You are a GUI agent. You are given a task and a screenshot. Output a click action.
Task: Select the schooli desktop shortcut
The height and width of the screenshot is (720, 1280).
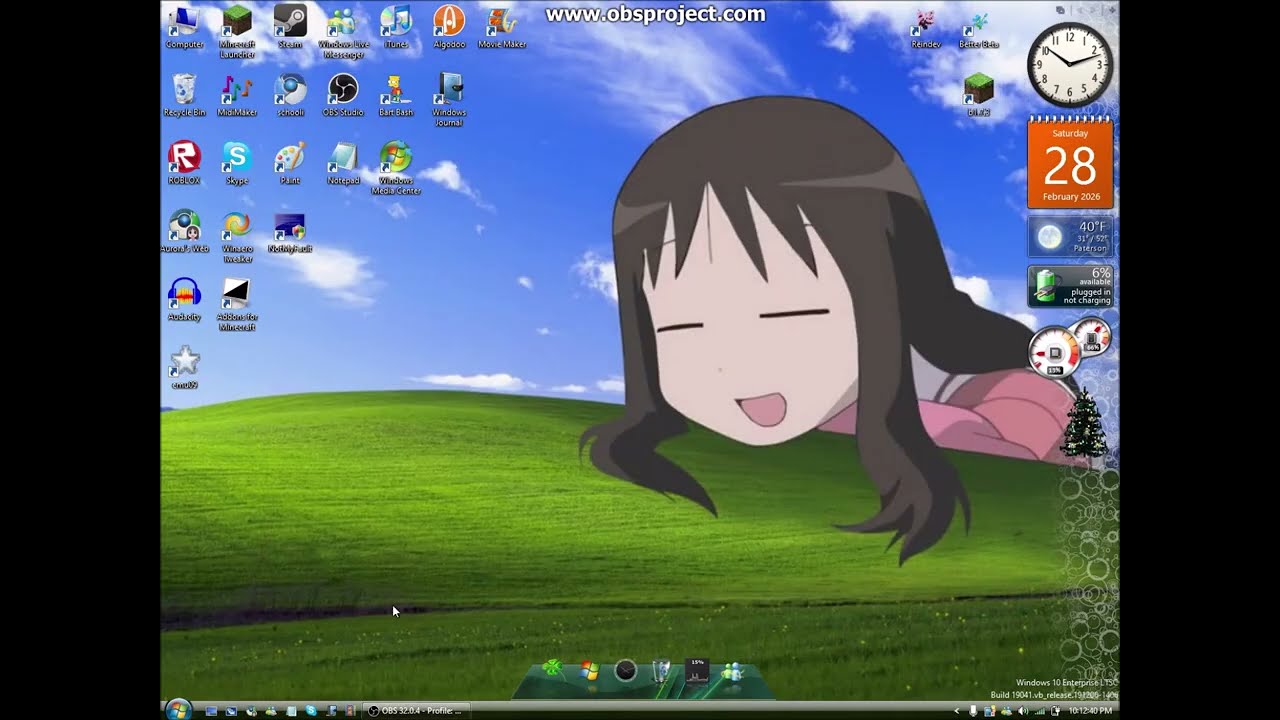(290, 95)
